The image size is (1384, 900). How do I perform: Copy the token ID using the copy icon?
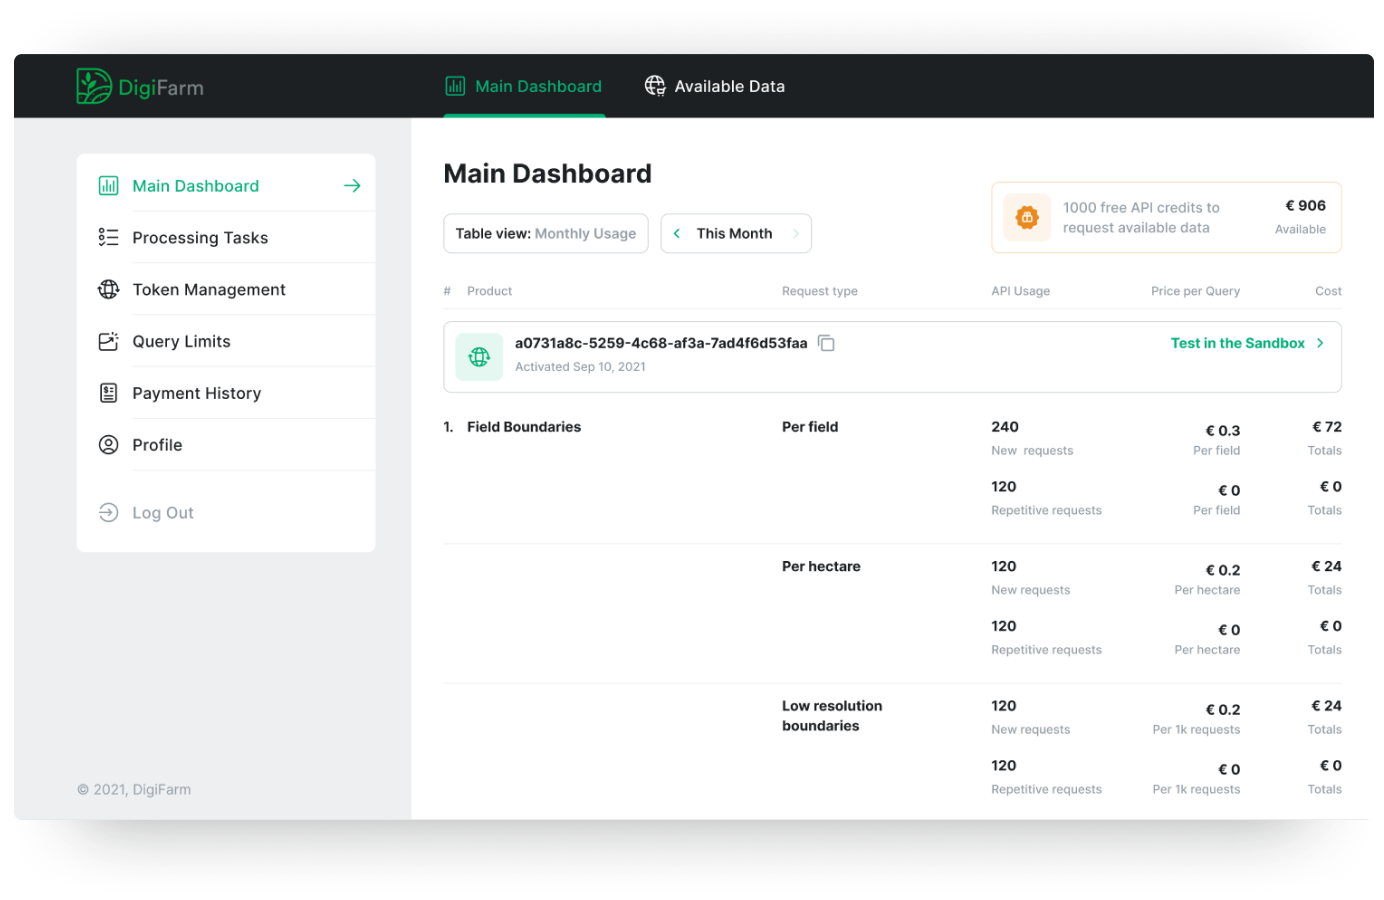826,342
